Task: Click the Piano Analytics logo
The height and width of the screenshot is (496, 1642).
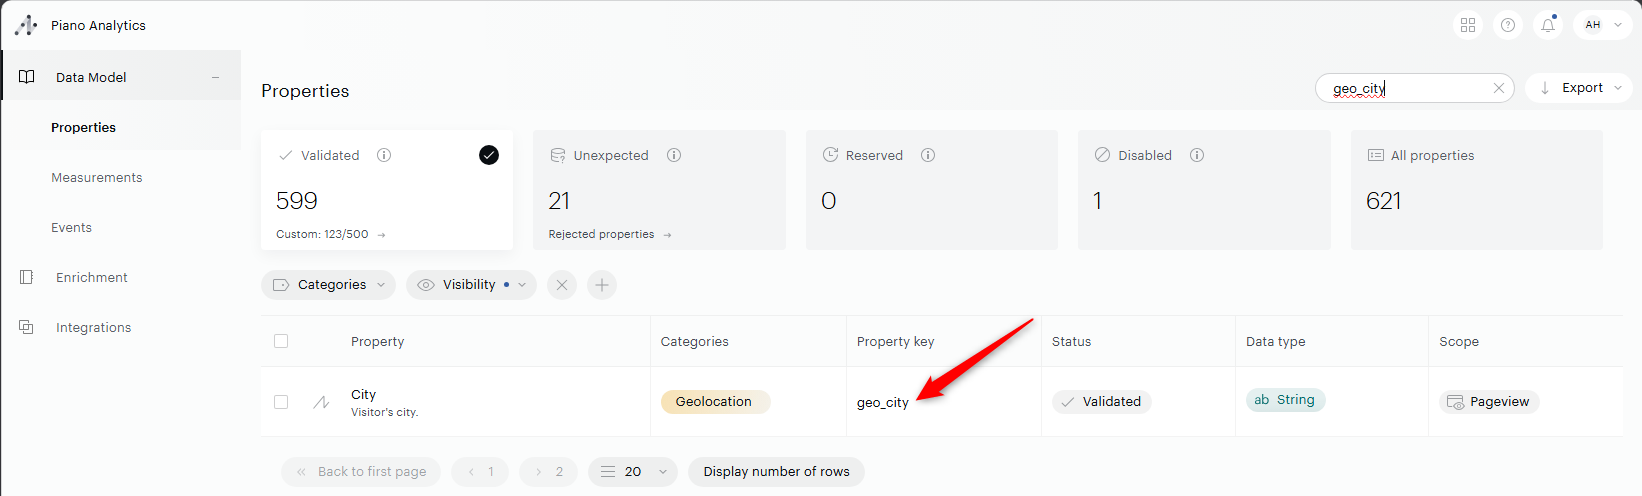Action: tap(27, 25)
